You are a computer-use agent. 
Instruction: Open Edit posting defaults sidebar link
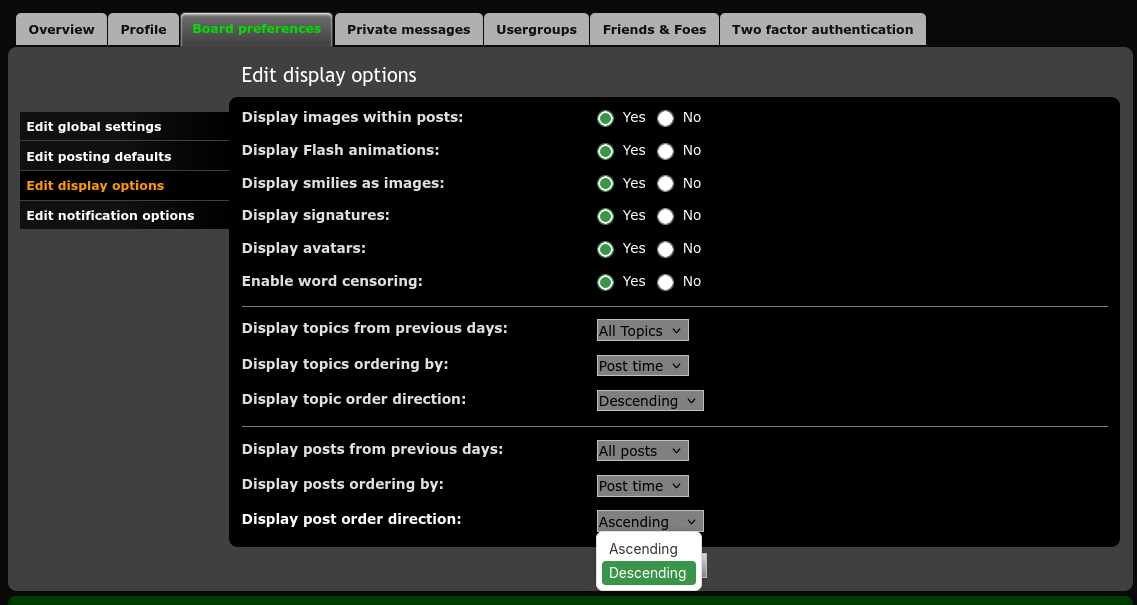99,157
